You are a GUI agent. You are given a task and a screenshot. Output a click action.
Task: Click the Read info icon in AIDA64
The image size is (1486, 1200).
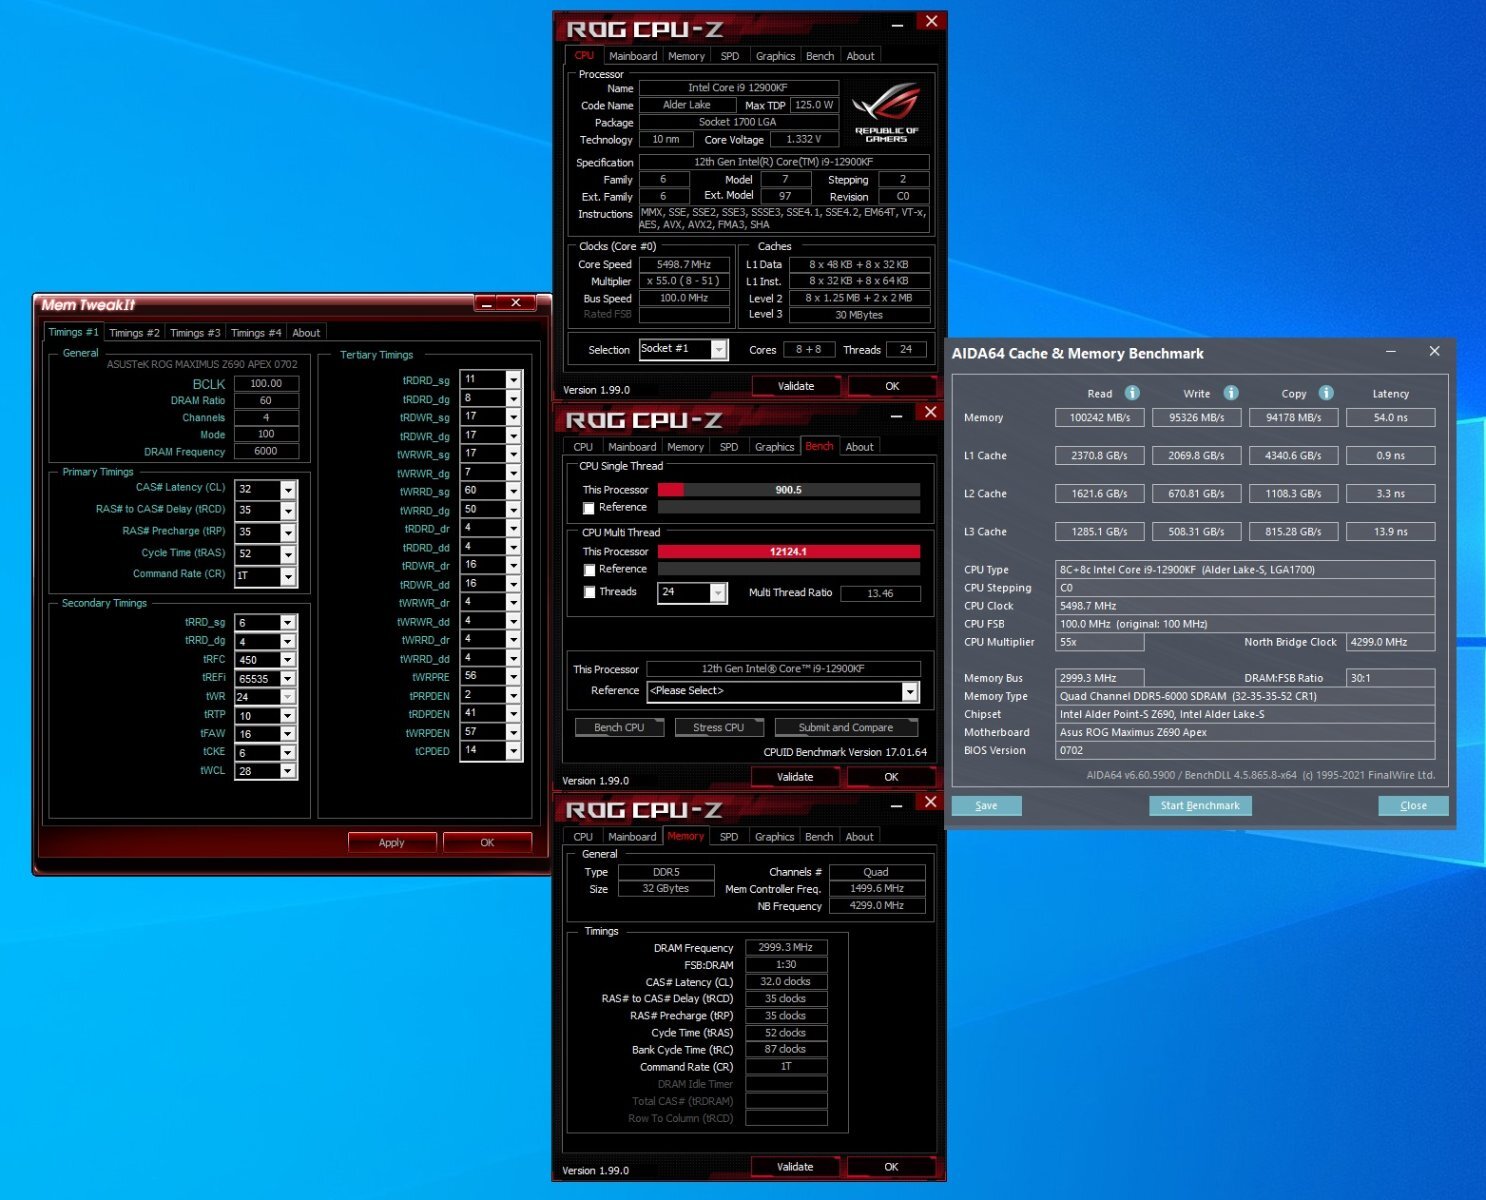click(1132, 393)
